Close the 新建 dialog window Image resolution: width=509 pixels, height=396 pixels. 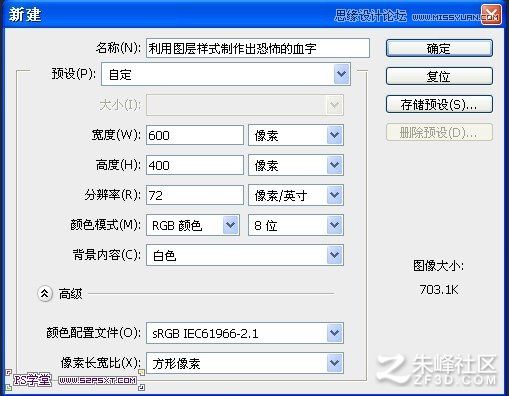click(491, 15)
